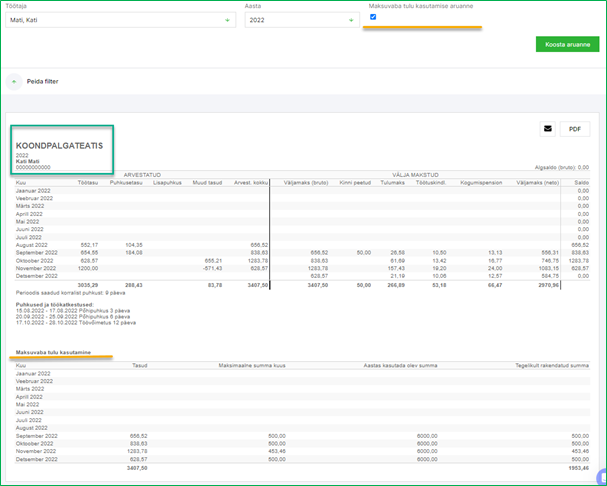Untick Maksuvaba tulu kasutamise aruanne checkbox

tap(373, 17)
